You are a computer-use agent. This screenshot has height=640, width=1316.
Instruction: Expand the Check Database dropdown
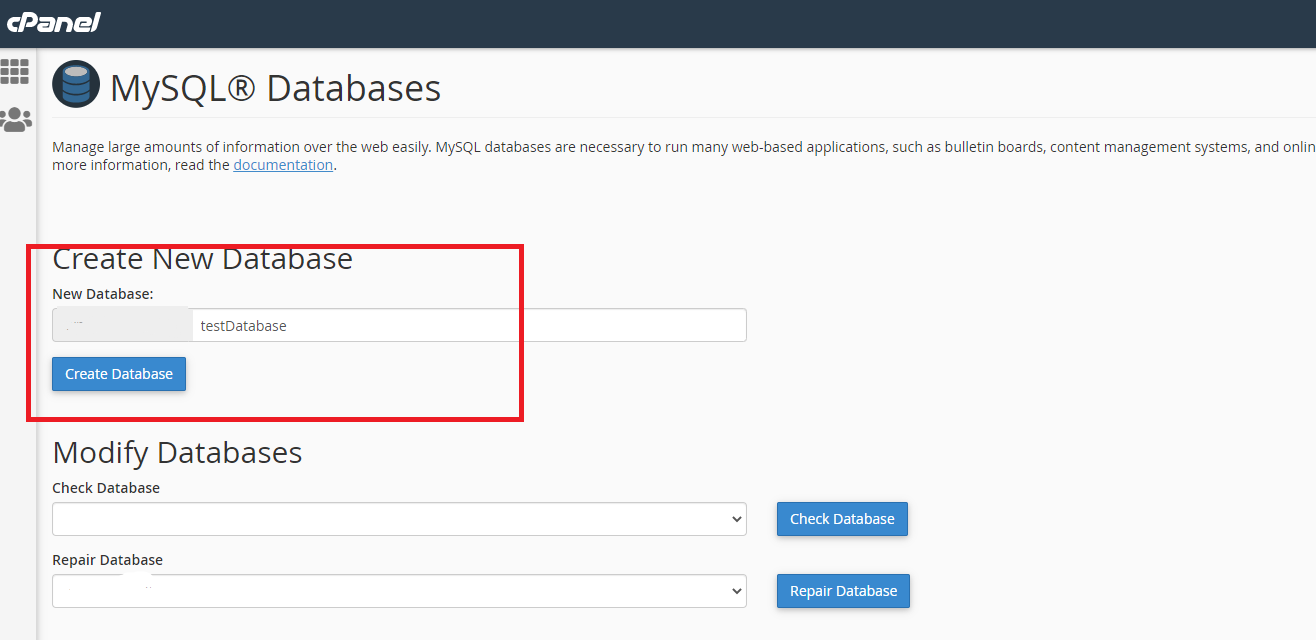[399, 519]
